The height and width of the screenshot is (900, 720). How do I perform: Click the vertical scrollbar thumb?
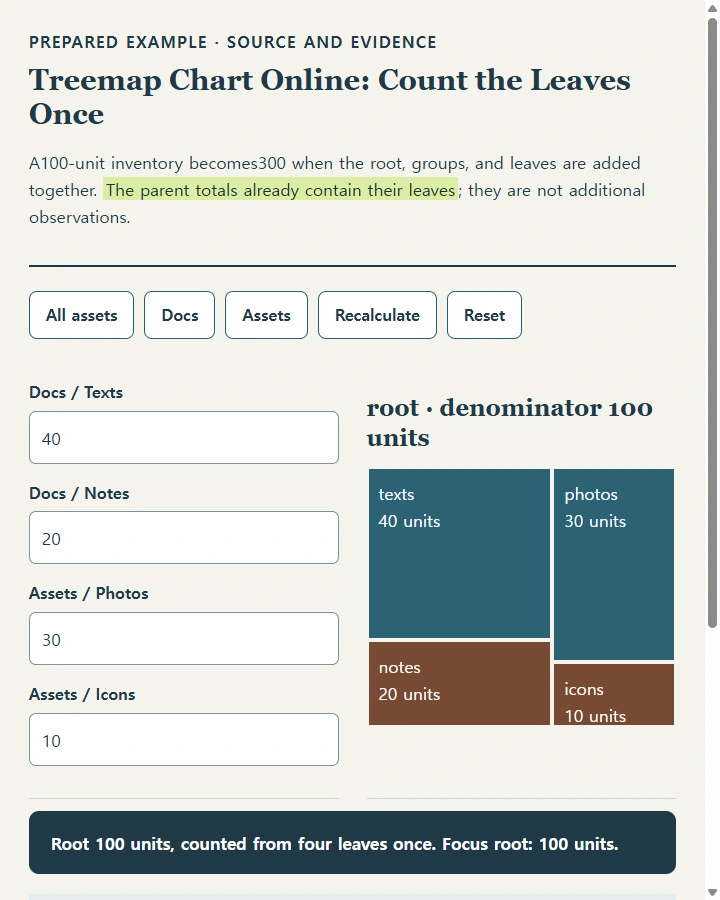coord(713,323)
